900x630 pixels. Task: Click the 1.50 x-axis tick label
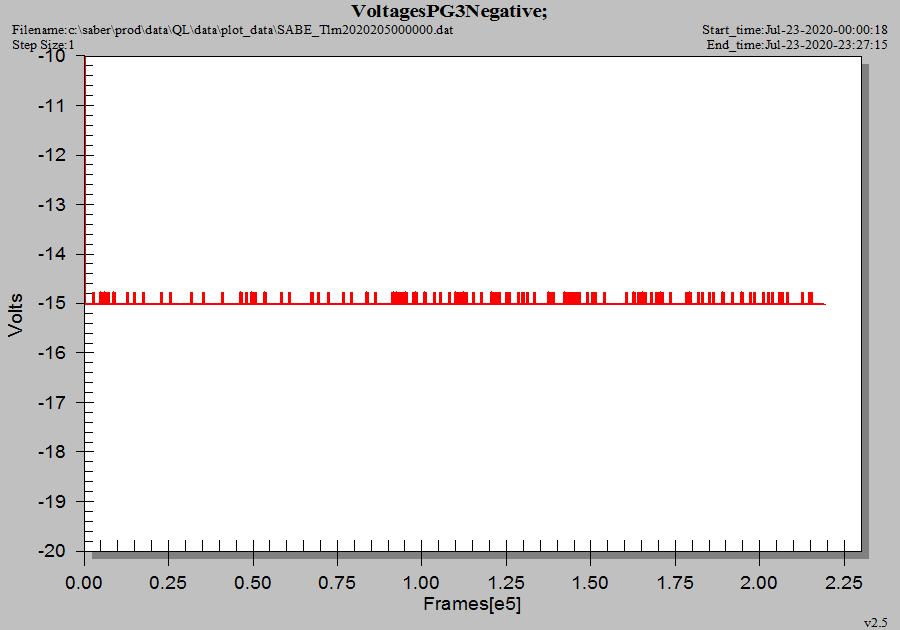pos(590,583)
